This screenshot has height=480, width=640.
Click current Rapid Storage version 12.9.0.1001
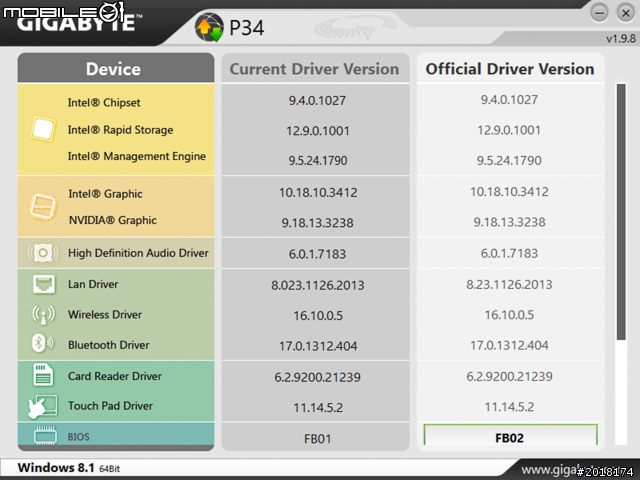point(318,131)
